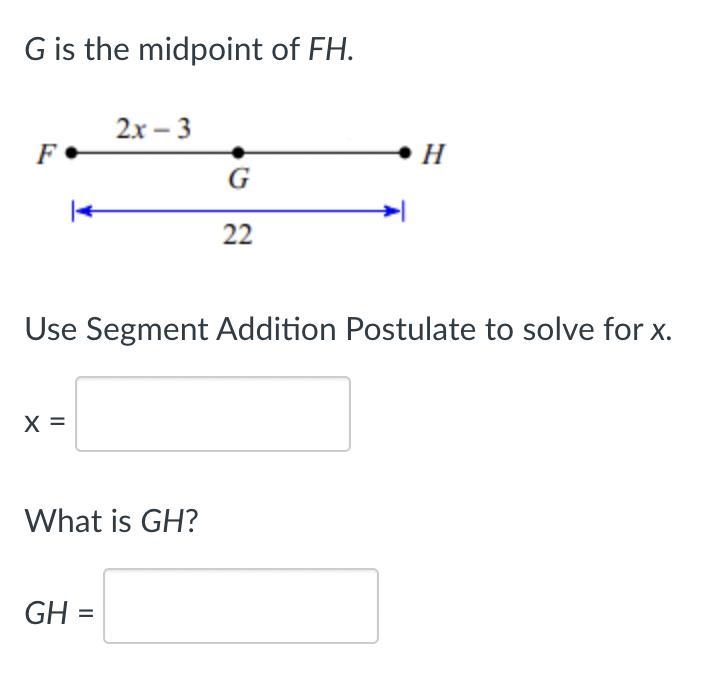Screen dimensions: 716x678
Task: Click the blue dimension line above 22
Action: (238, 211)
